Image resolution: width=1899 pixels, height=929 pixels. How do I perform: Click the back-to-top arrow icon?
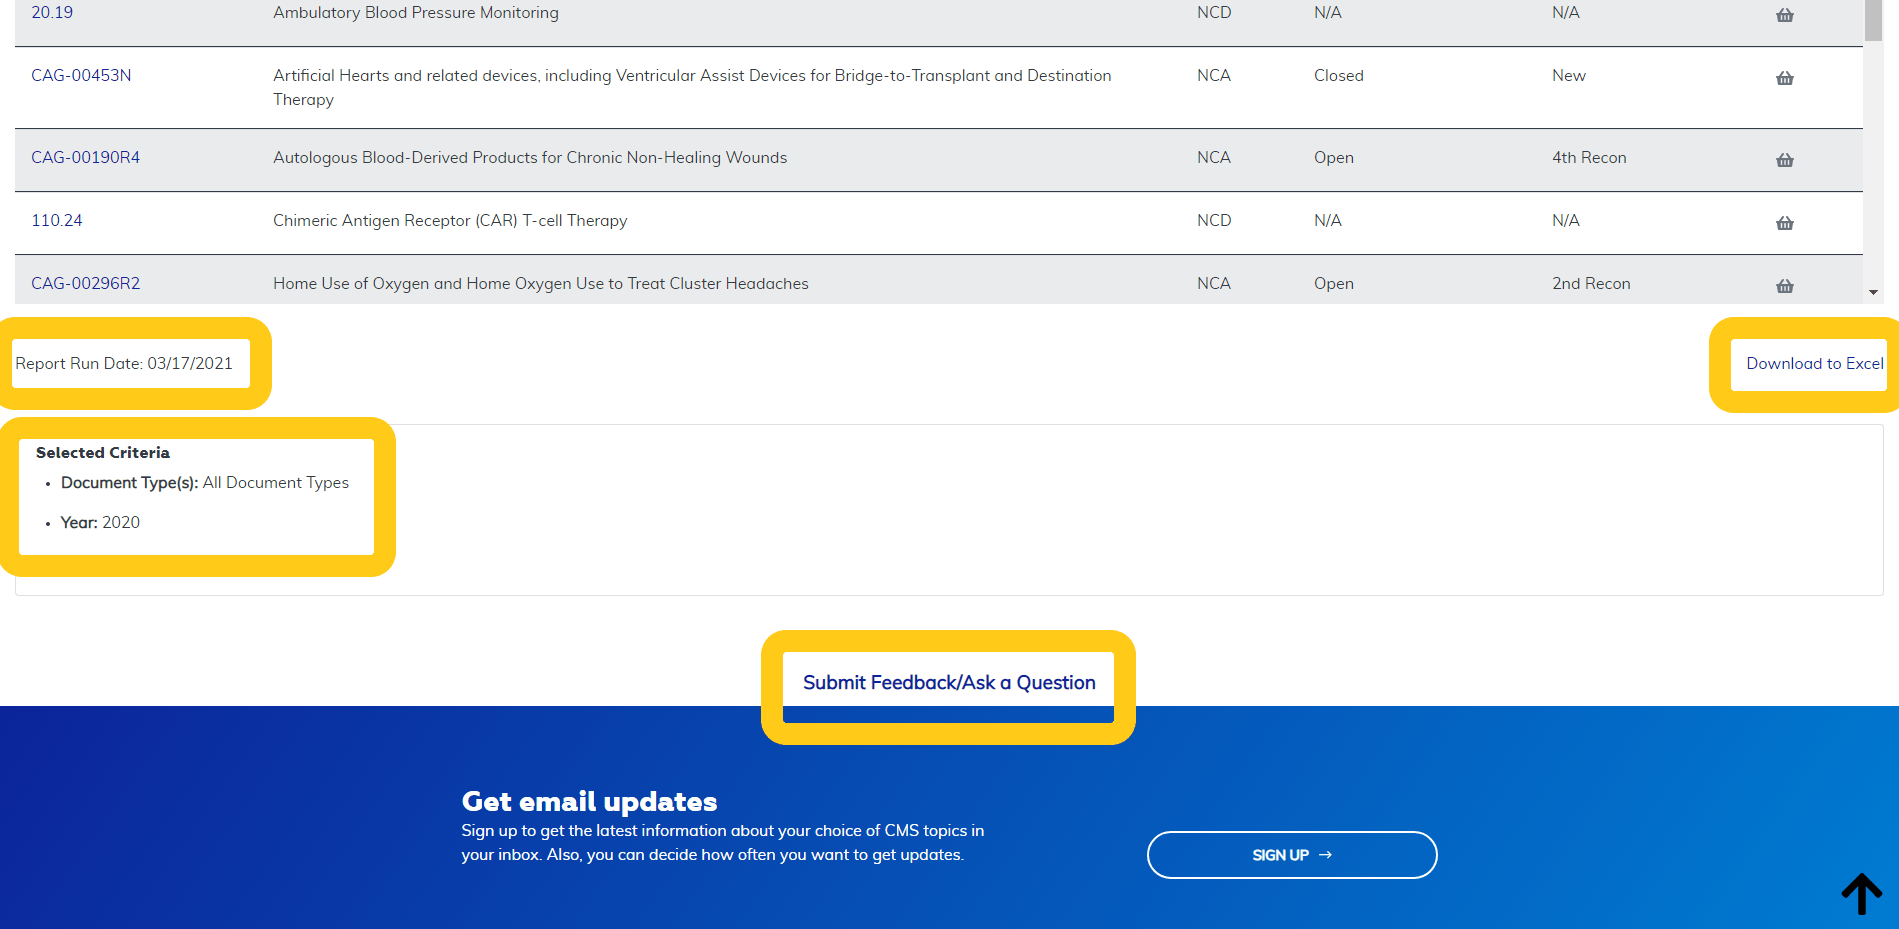click(x=1861, y=893)
